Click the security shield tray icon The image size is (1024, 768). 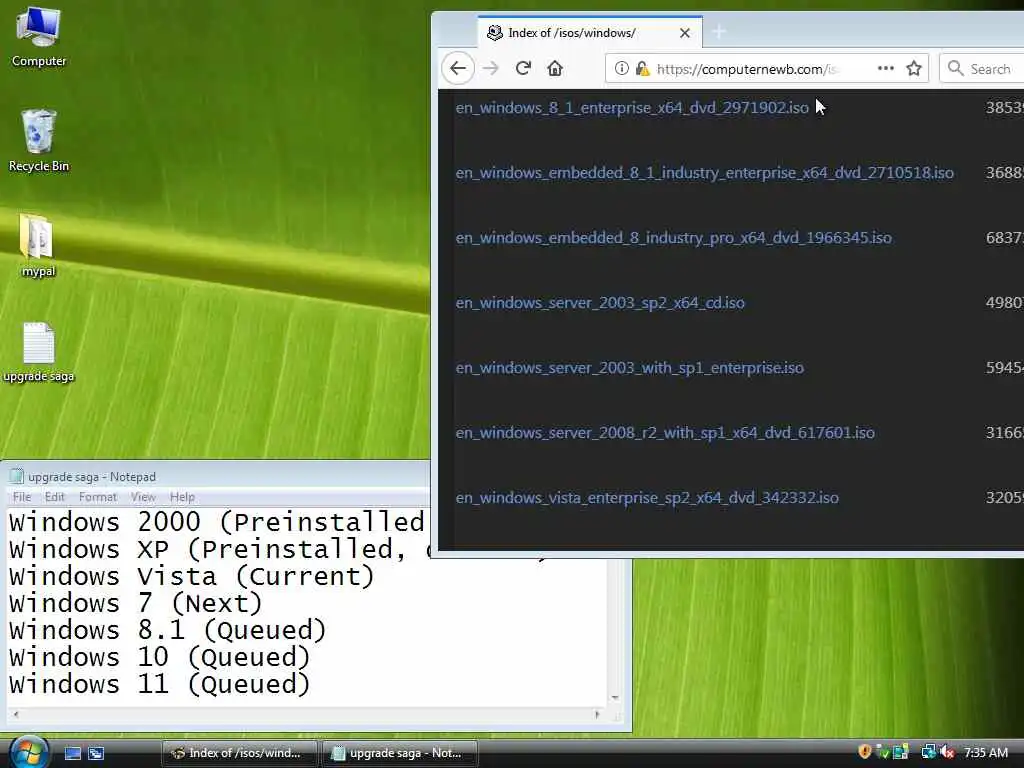click(x=864, y=752)
